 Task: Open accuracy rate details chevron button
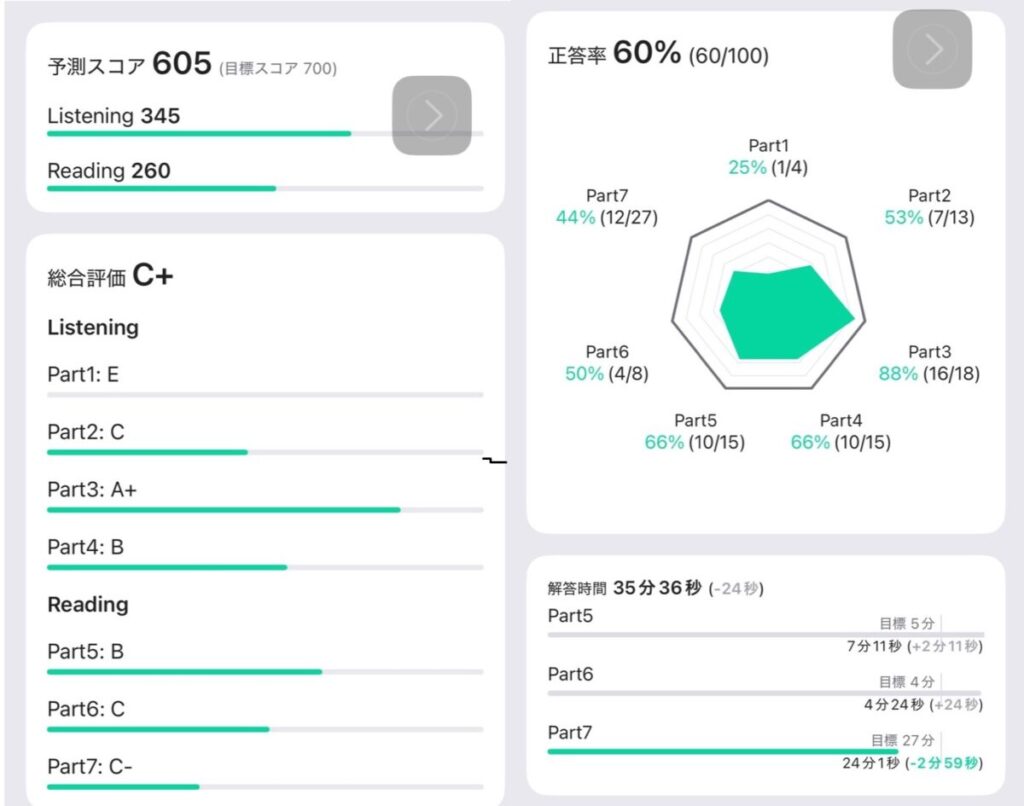tap(932, 48)
